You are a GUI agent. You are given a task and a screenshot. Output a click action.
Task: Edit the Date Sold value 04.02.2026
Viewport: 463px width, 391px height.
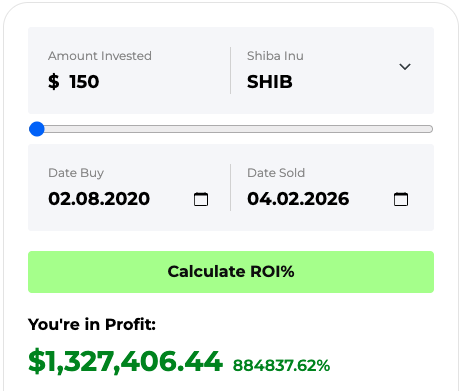[x=298, y=199]
